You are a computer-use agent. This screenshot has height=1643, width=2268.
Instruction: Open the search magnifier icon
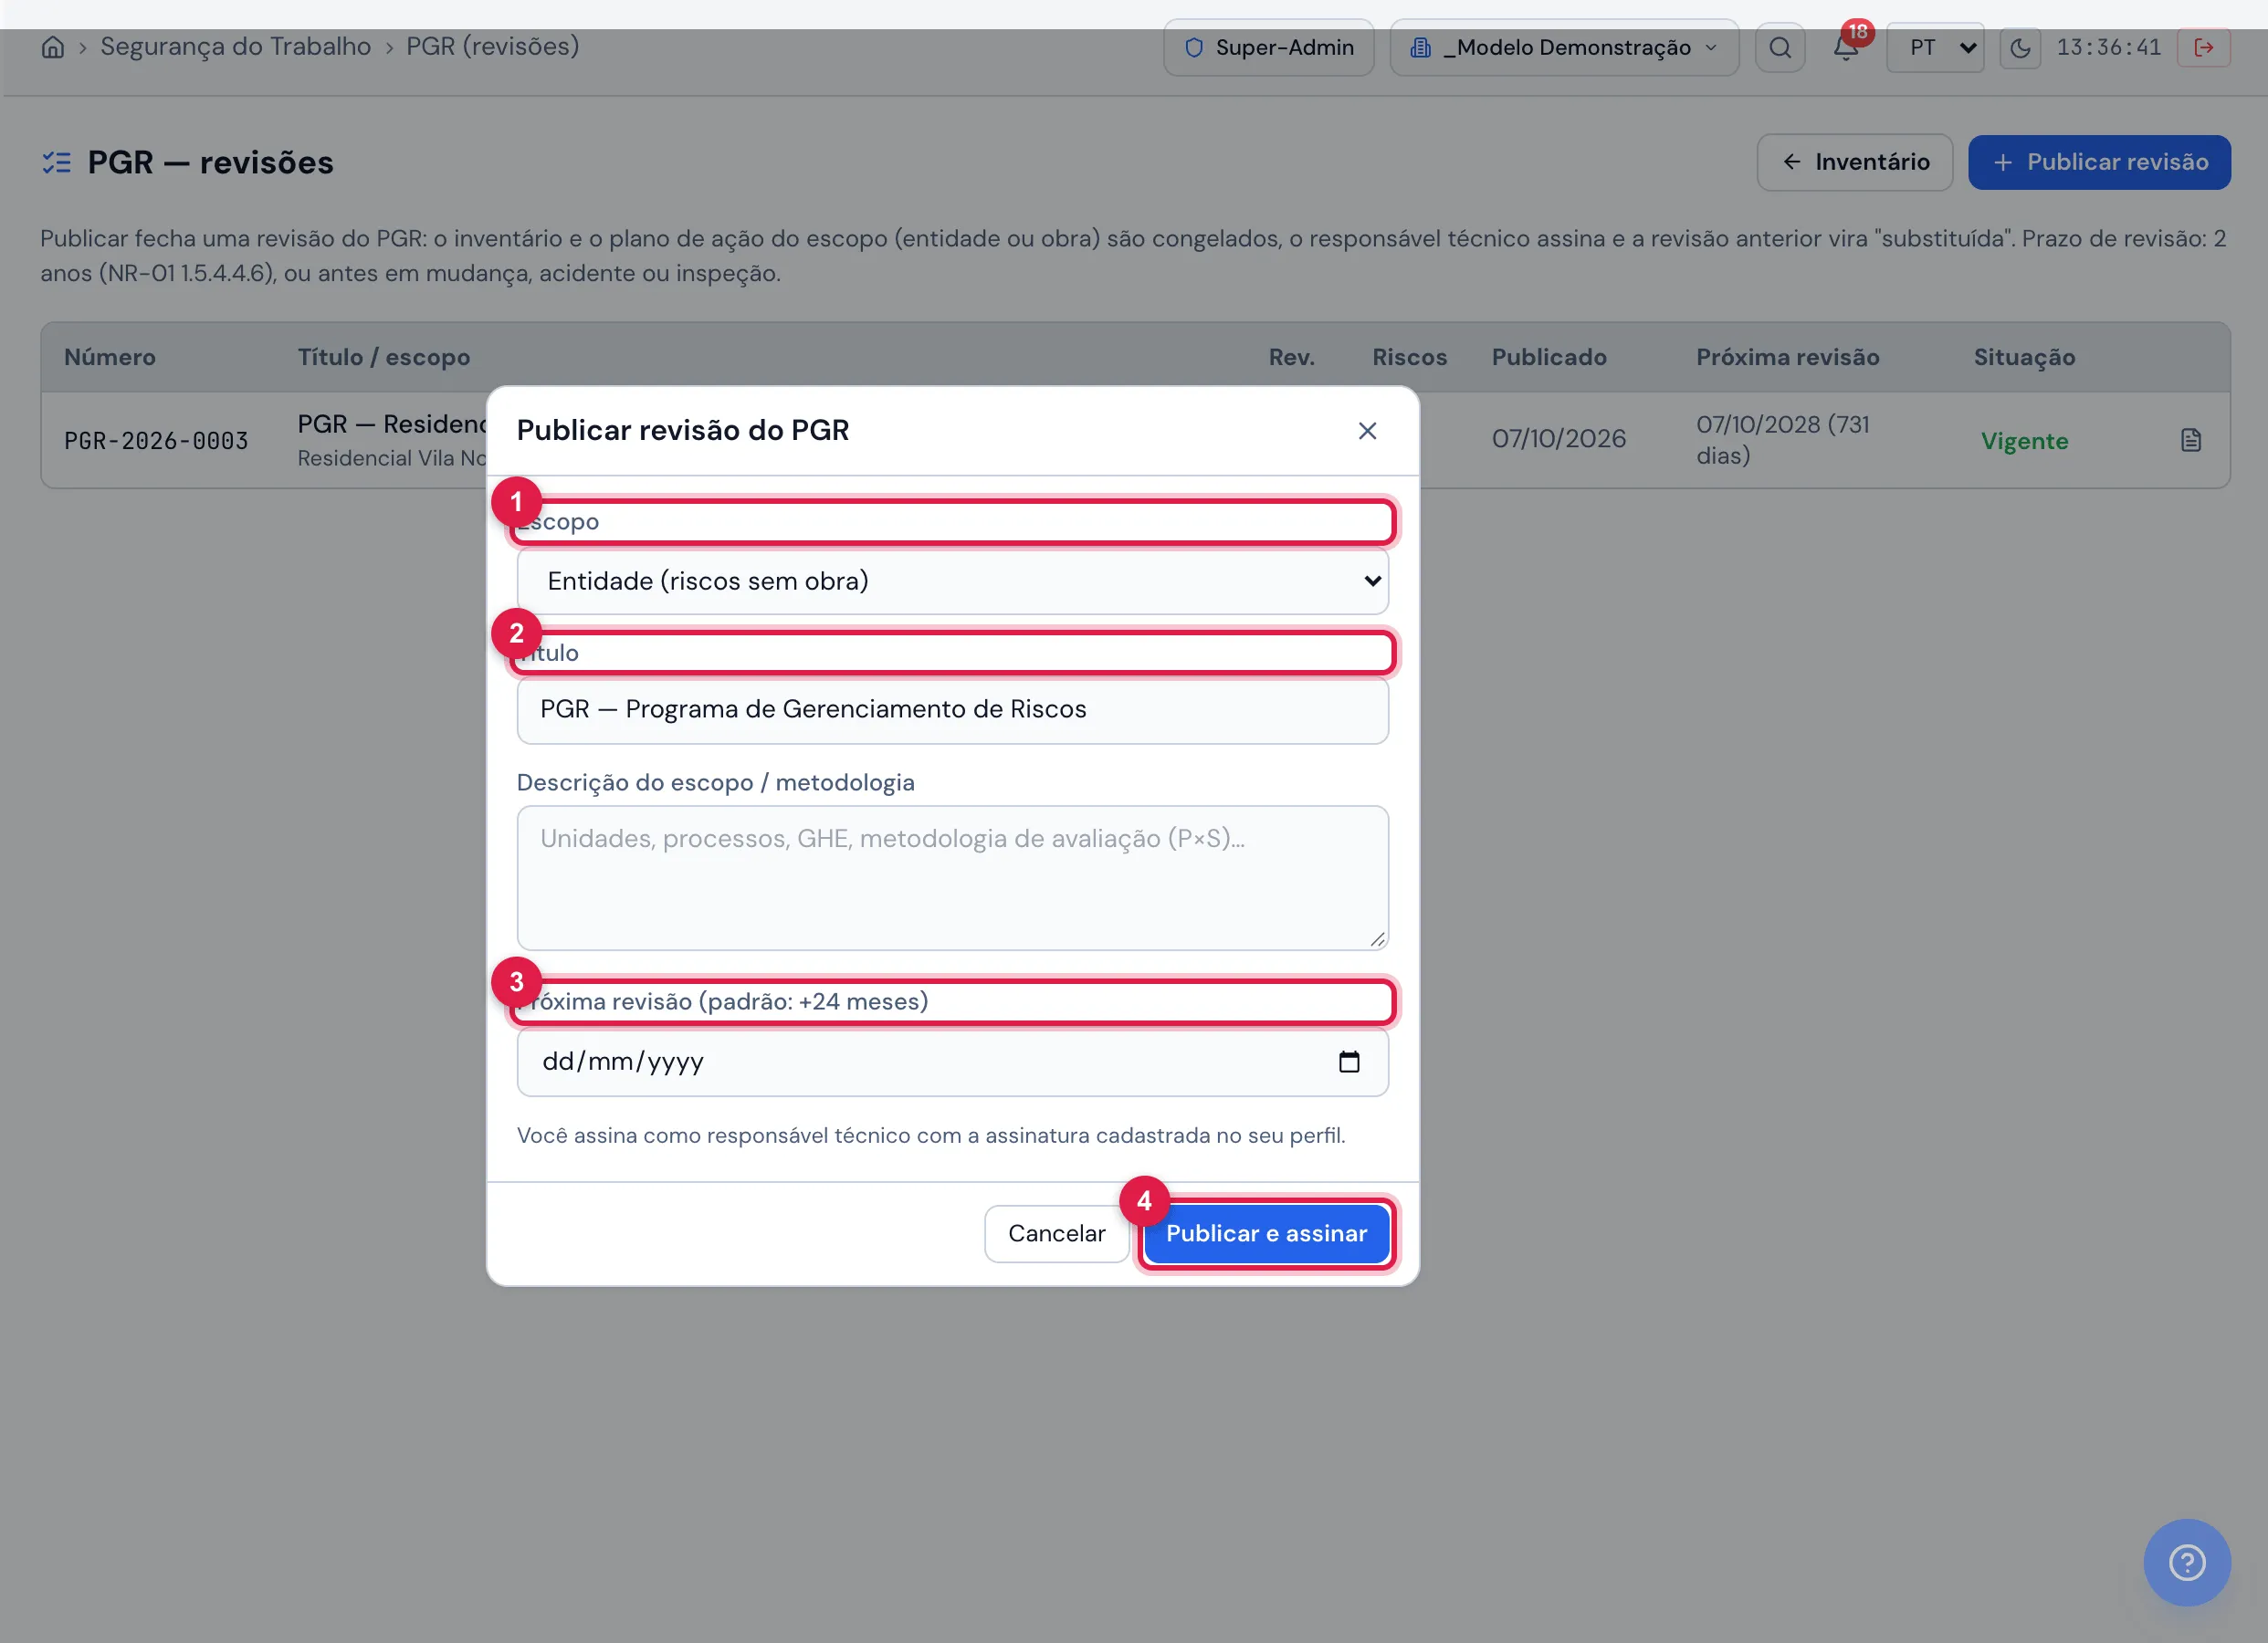1780,48
